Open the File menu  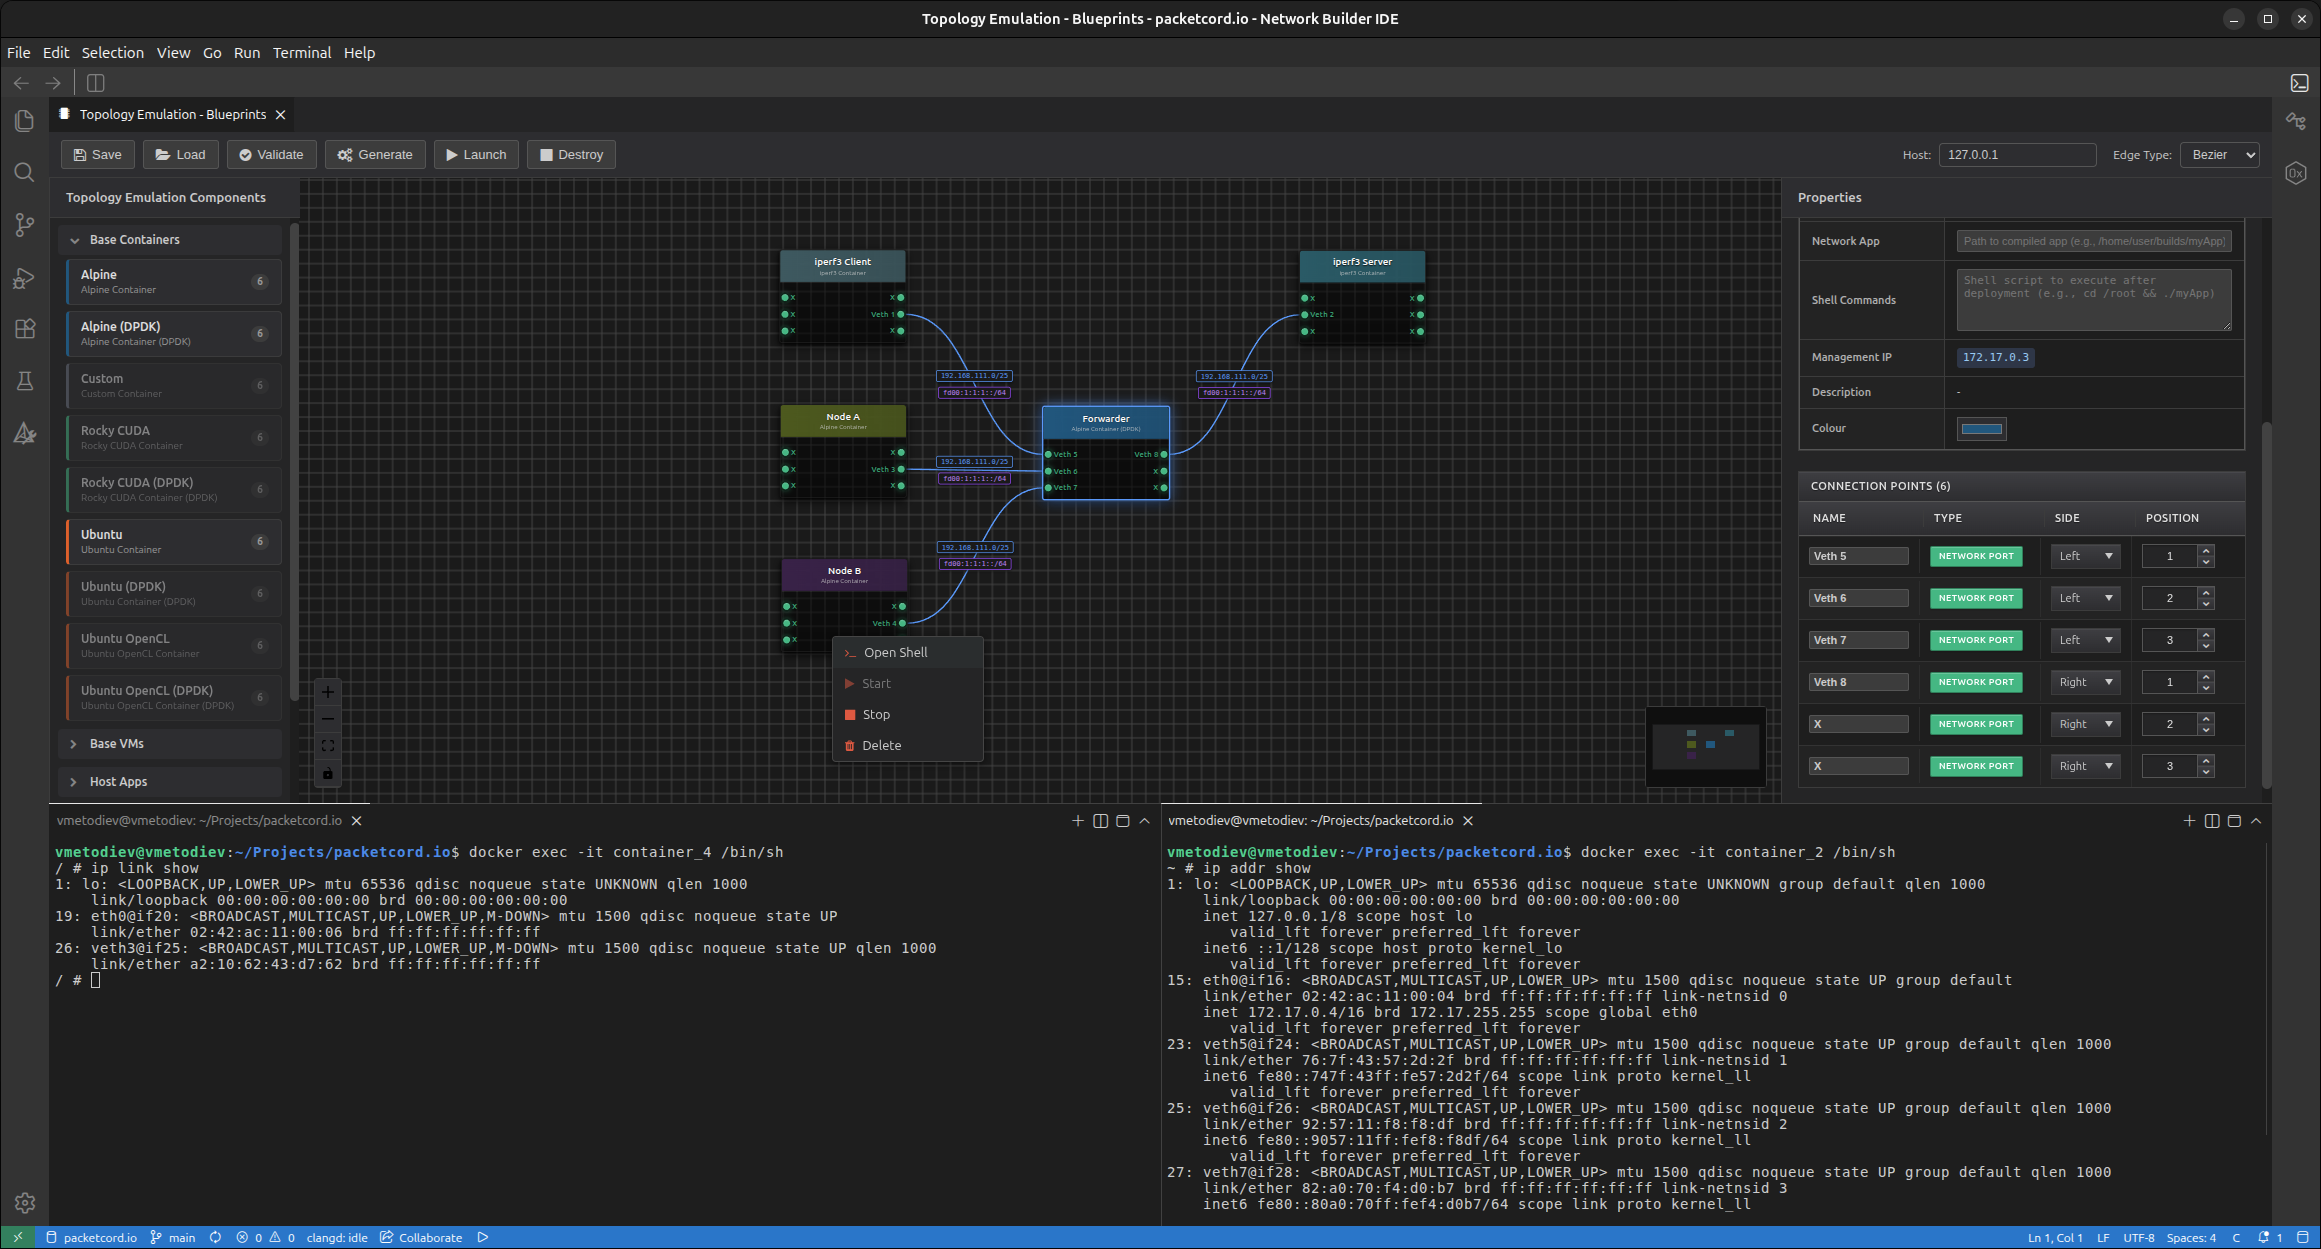19,53
